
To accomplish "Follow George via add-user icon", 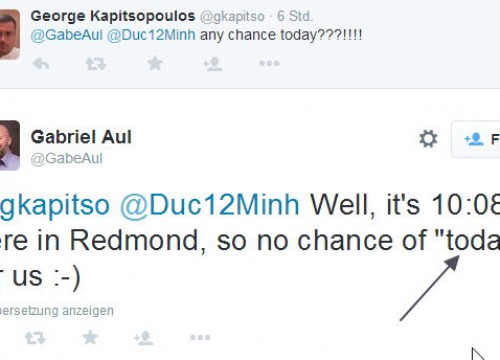I will 212,63.
